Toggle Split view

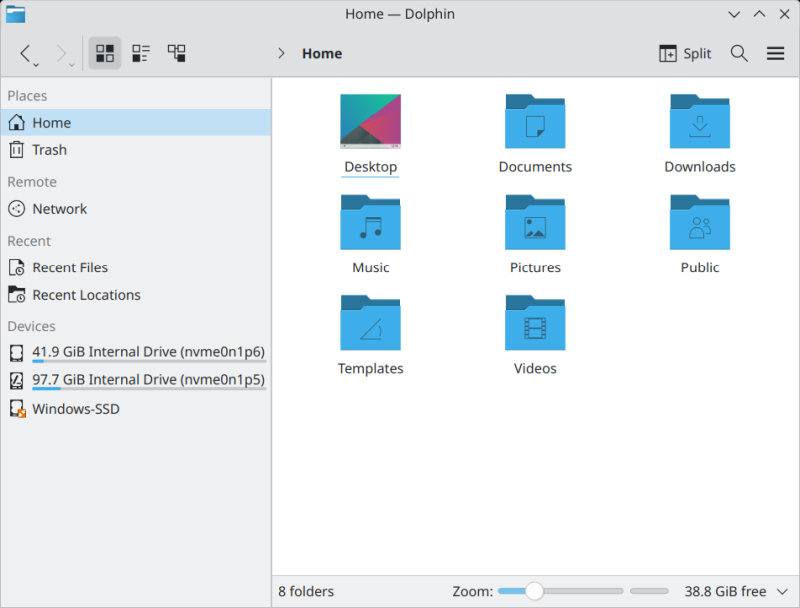[x=684, y=53]
